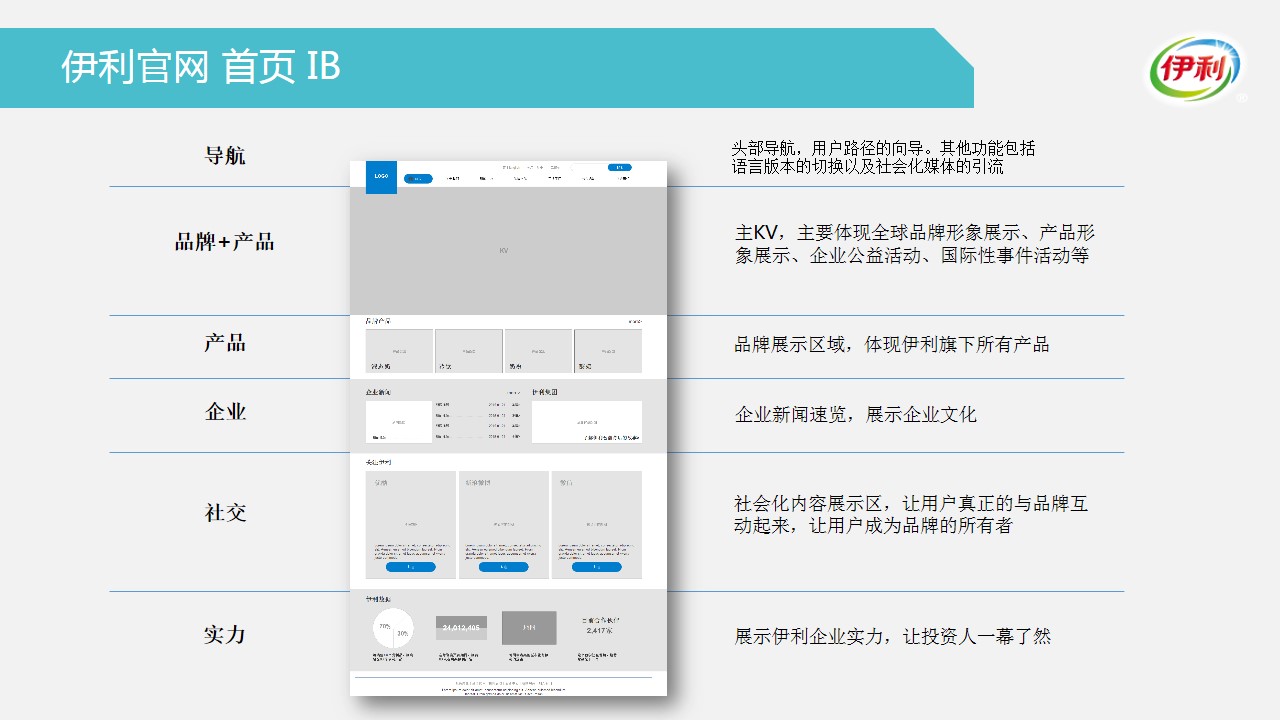Click the 社交 section label
Screen dimensions: 1280x720
coord(225,512)
